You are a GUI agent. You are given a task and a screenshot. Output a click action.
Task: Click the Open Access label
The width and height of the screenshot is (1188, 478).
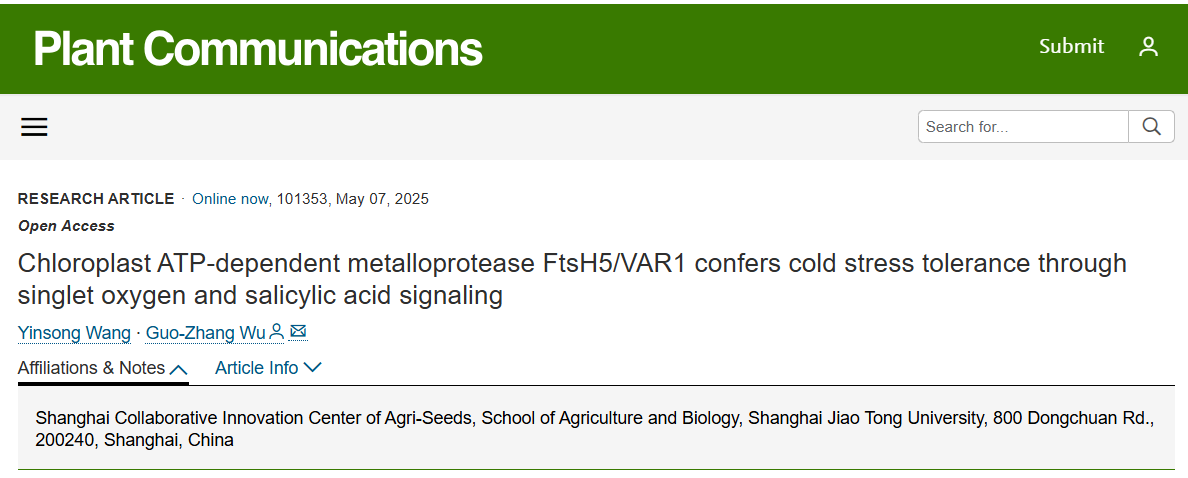click(x=67, y=226)
